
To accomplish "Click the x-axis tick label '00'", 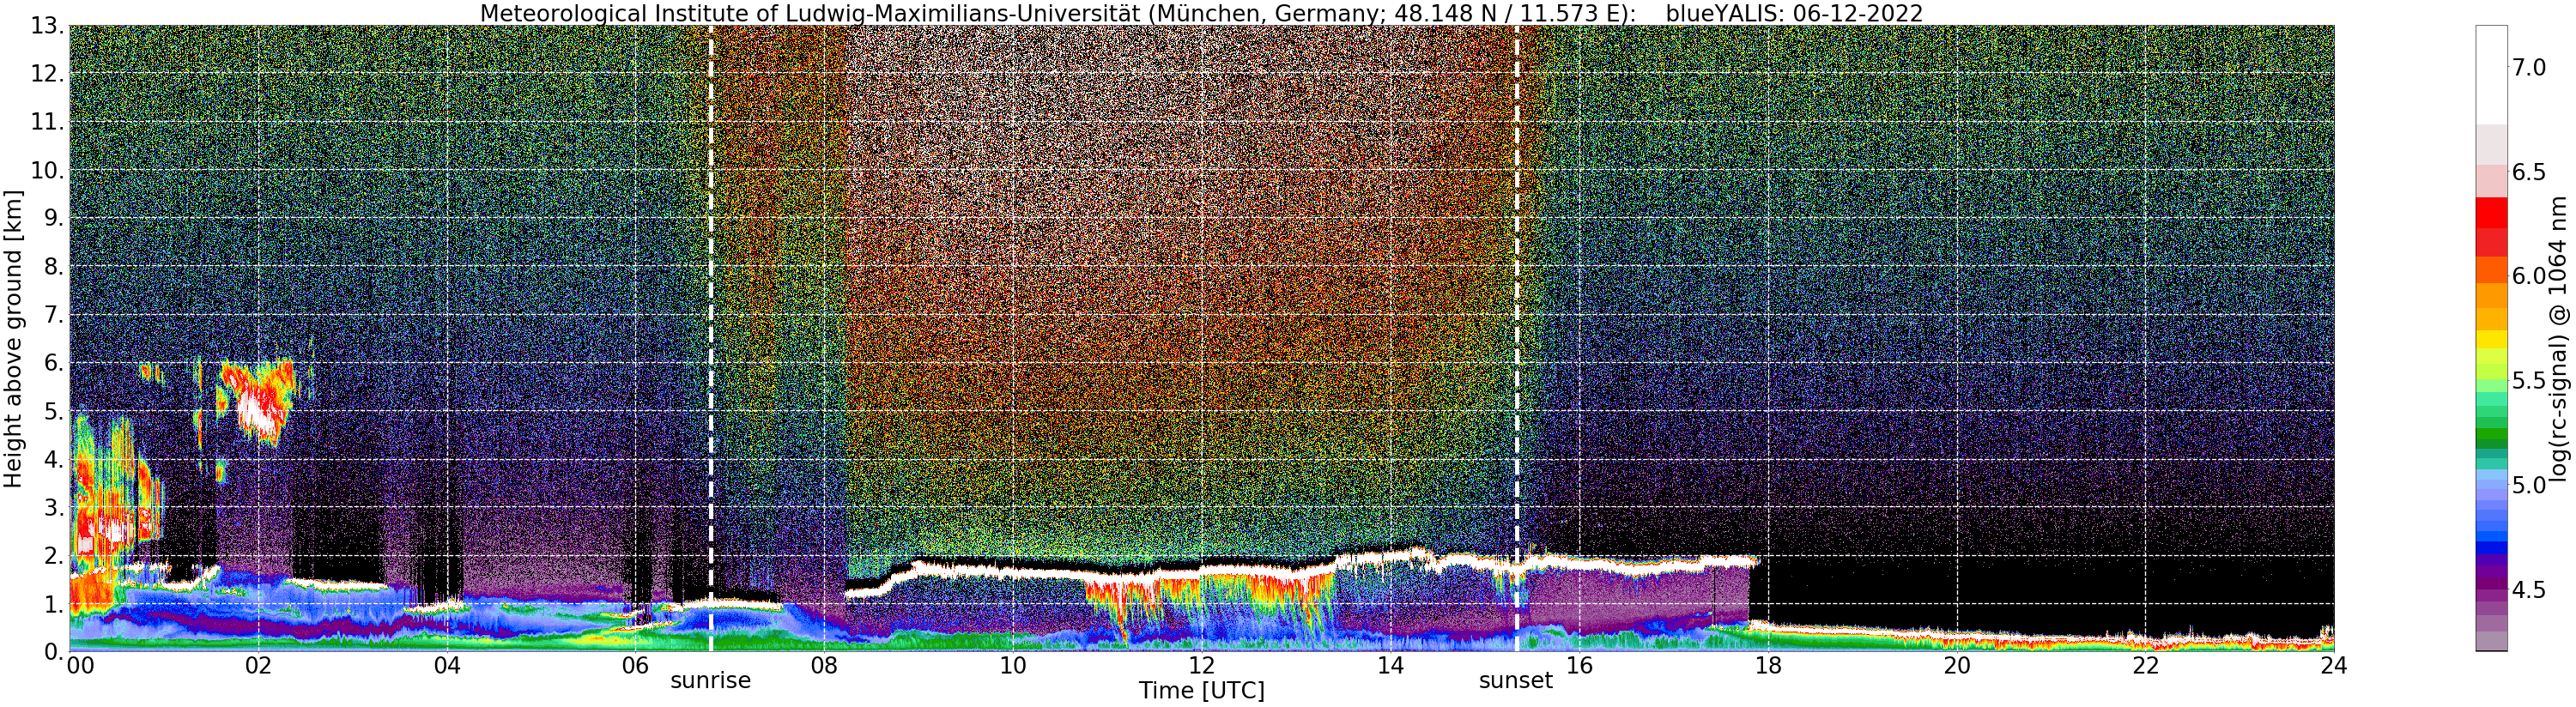I will (x=80, y=665).
